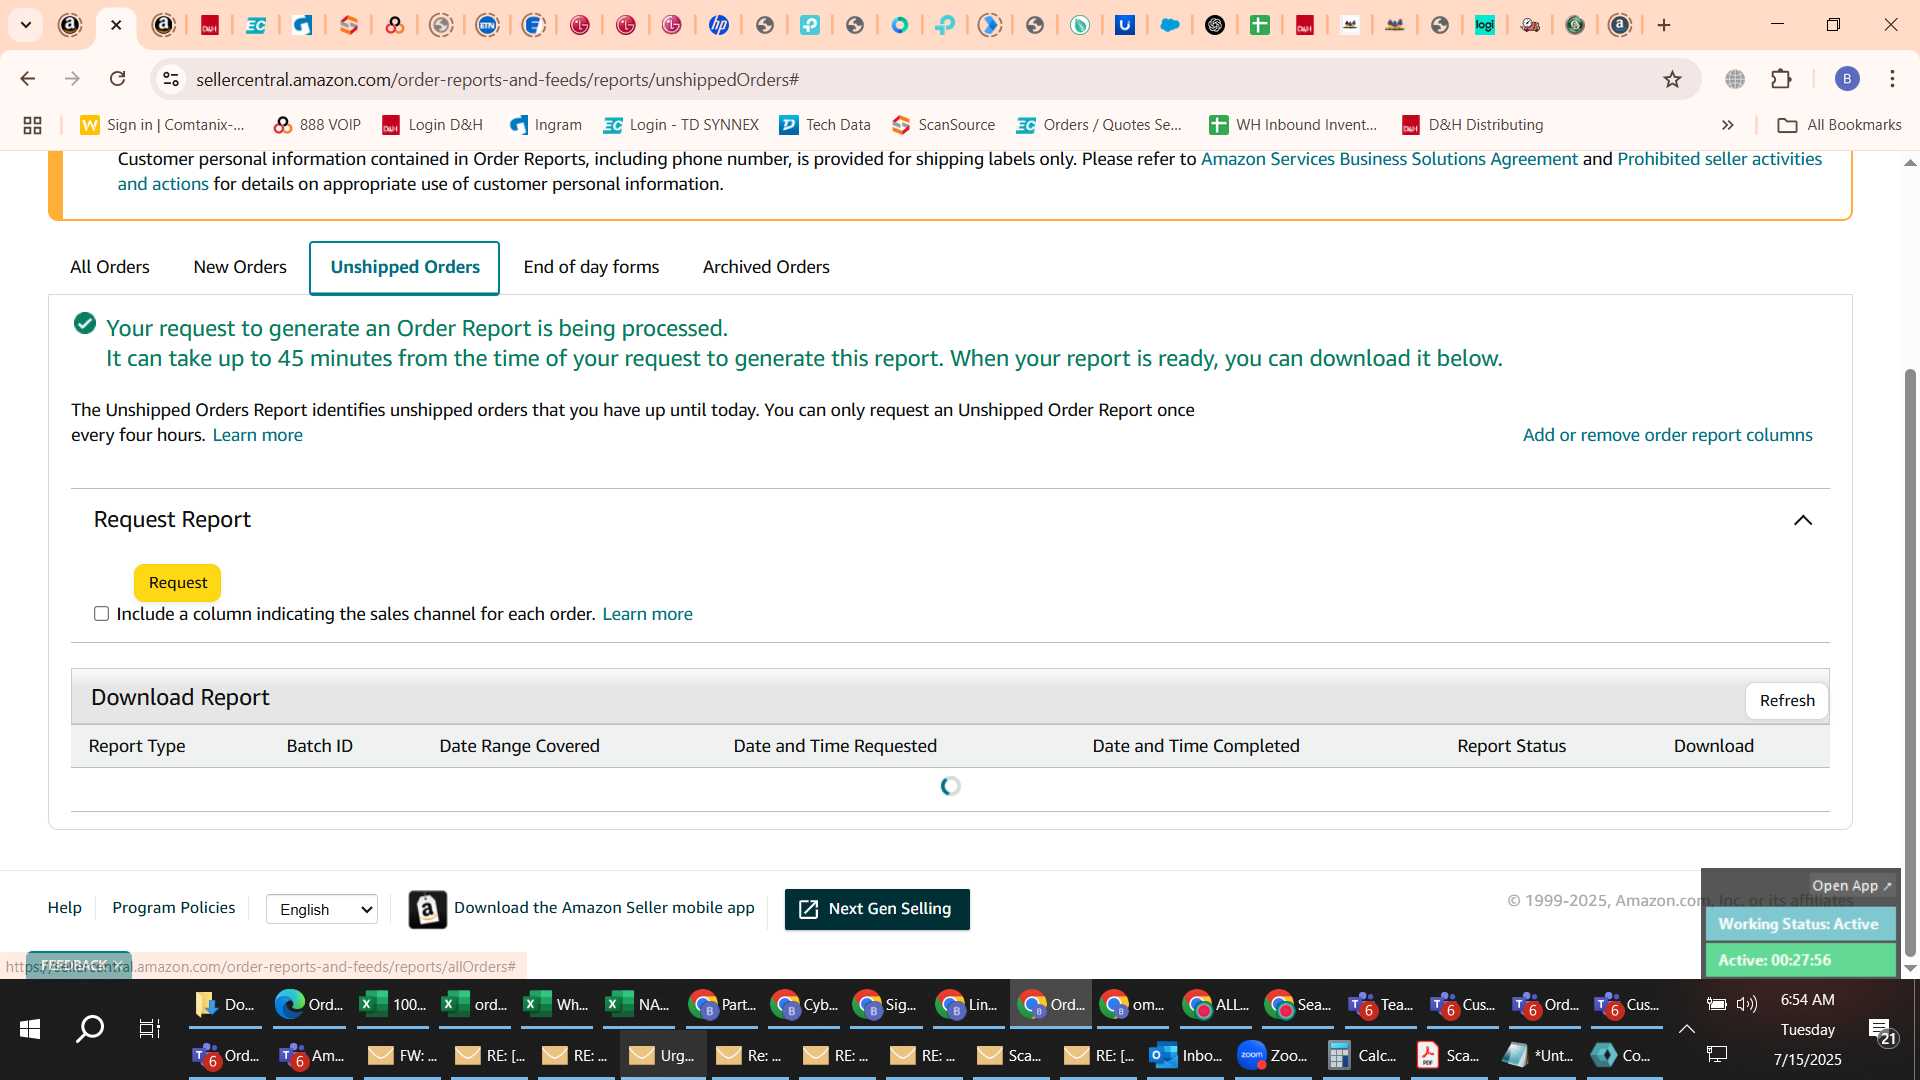Open the 888 VOIP bookmark
The width and height of the screenshot is (1920, 1080).
pos(317,125)
